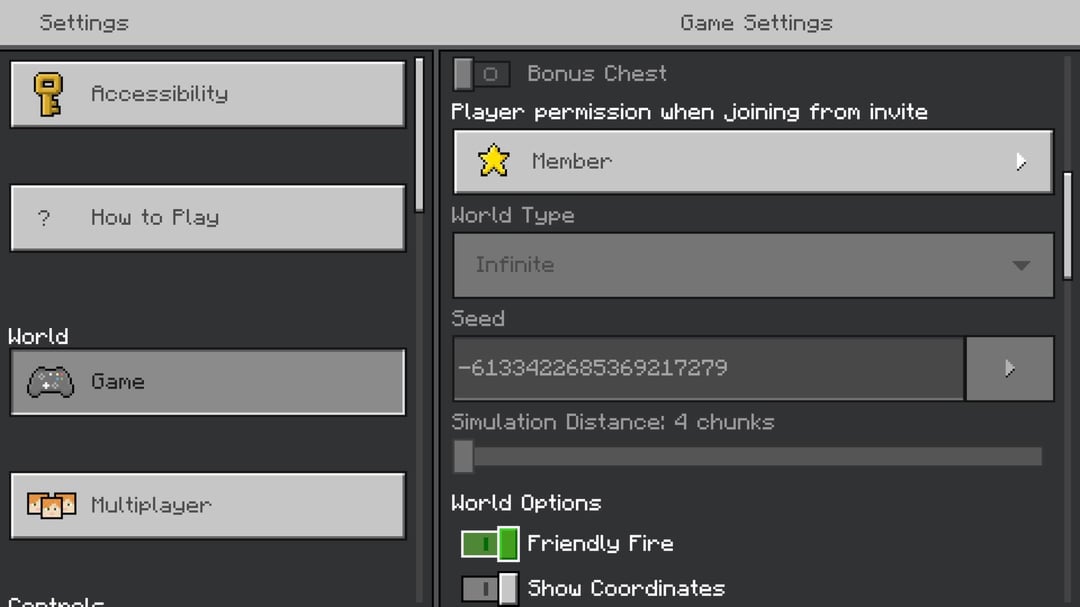
Task: Click the right arrow on Member selector
Action: [x=1020, y=161]
